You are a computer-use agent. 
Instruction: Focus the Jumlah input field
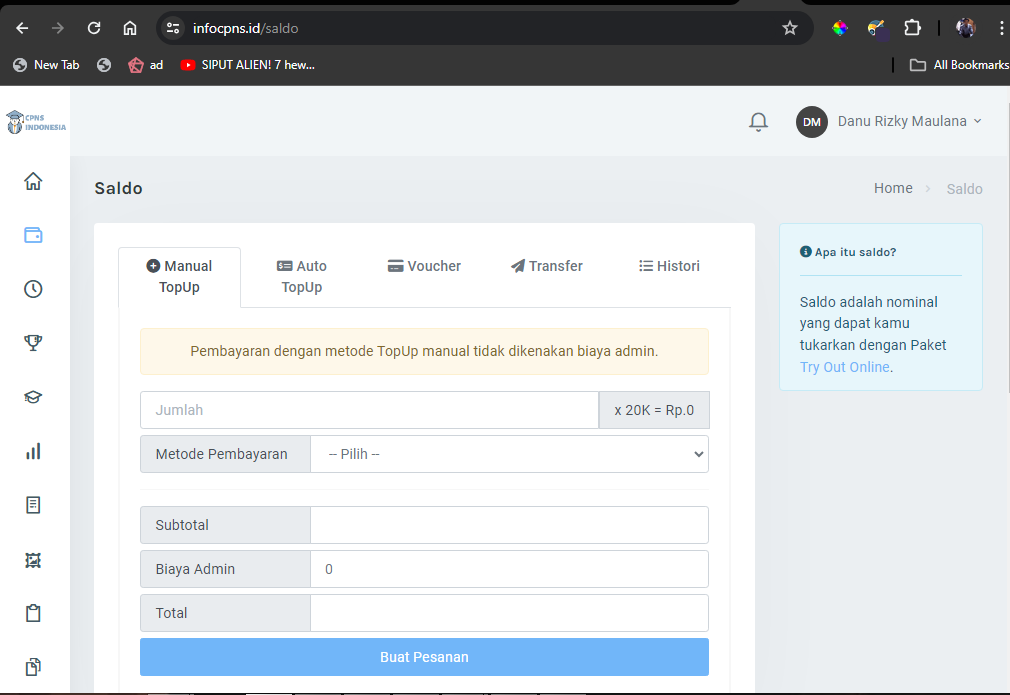pyautogui.click(x=369, y=410)
